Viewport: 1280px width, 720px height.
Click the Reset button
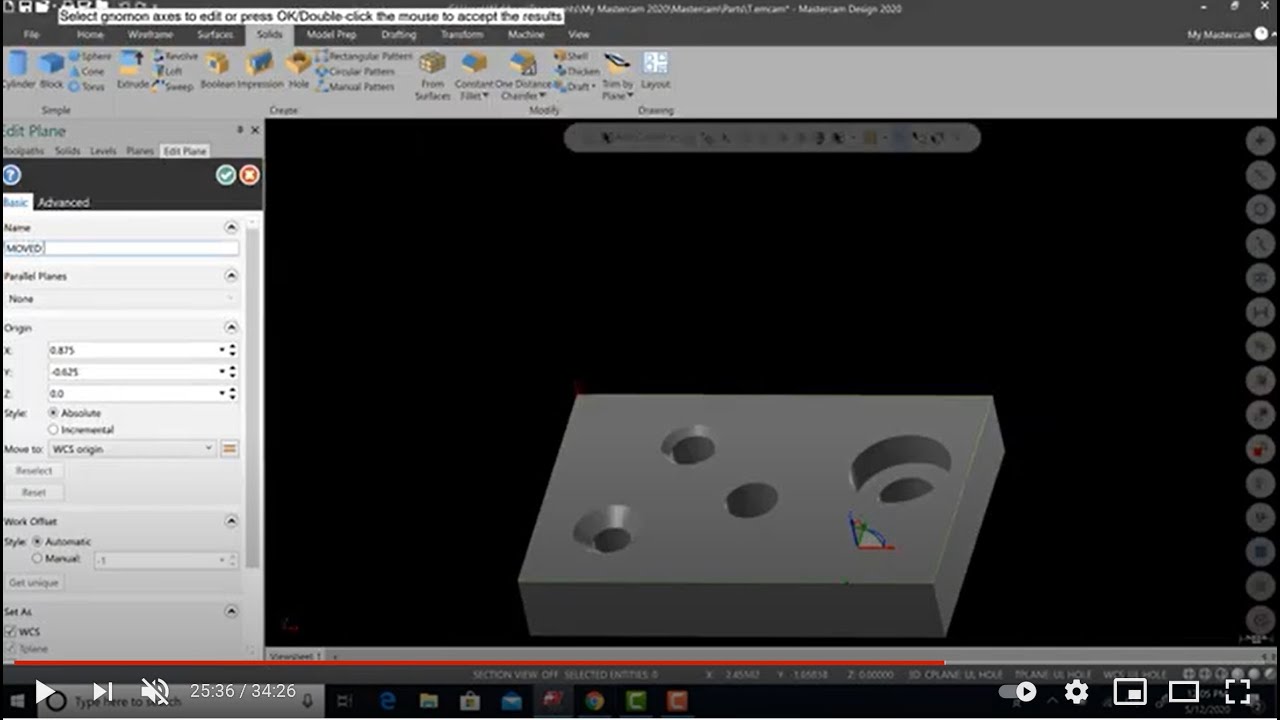point(34,492)
